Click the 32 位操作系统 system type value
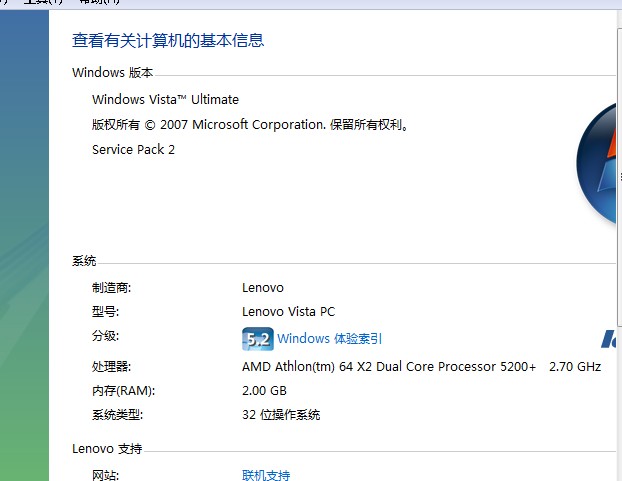622x481 pixels. coord(281,414)
